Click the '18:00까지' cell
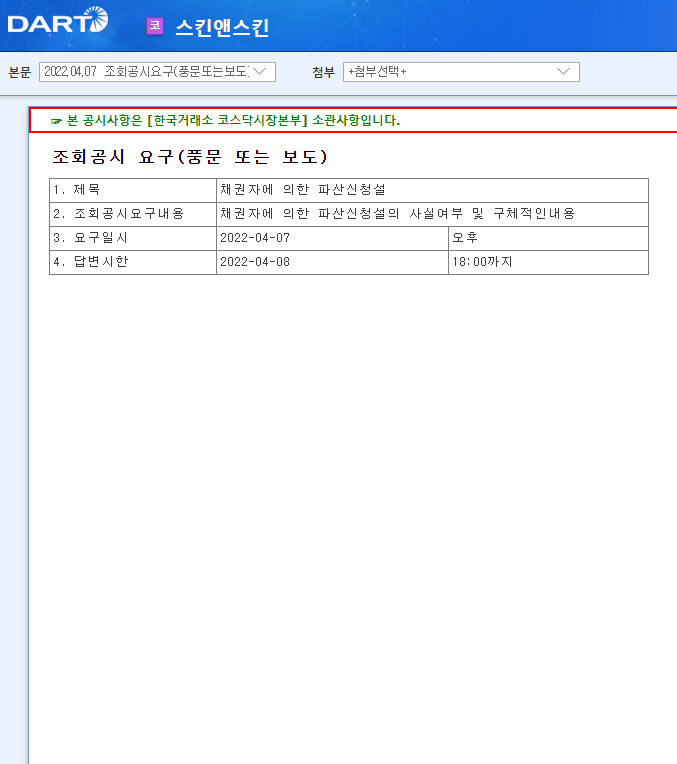This screenshot has height=764, width=677. tap(548, 263)
